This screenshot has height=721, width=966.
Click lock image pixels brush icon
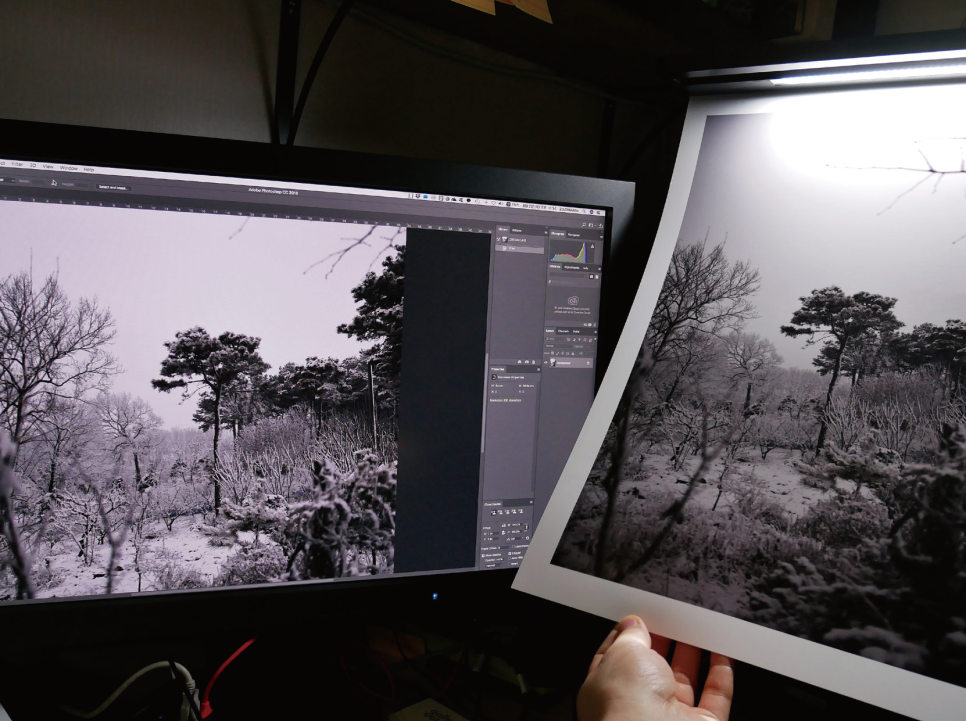pos(558,354)
